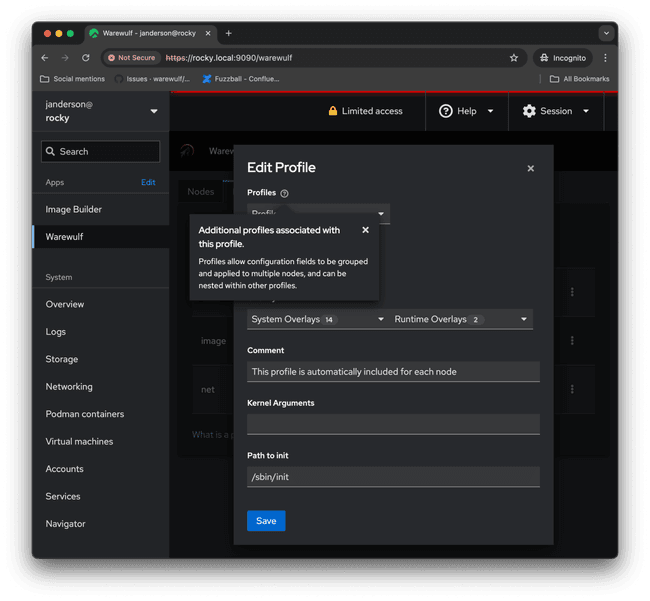Open a new browser tab

click(x=229, y=33)
